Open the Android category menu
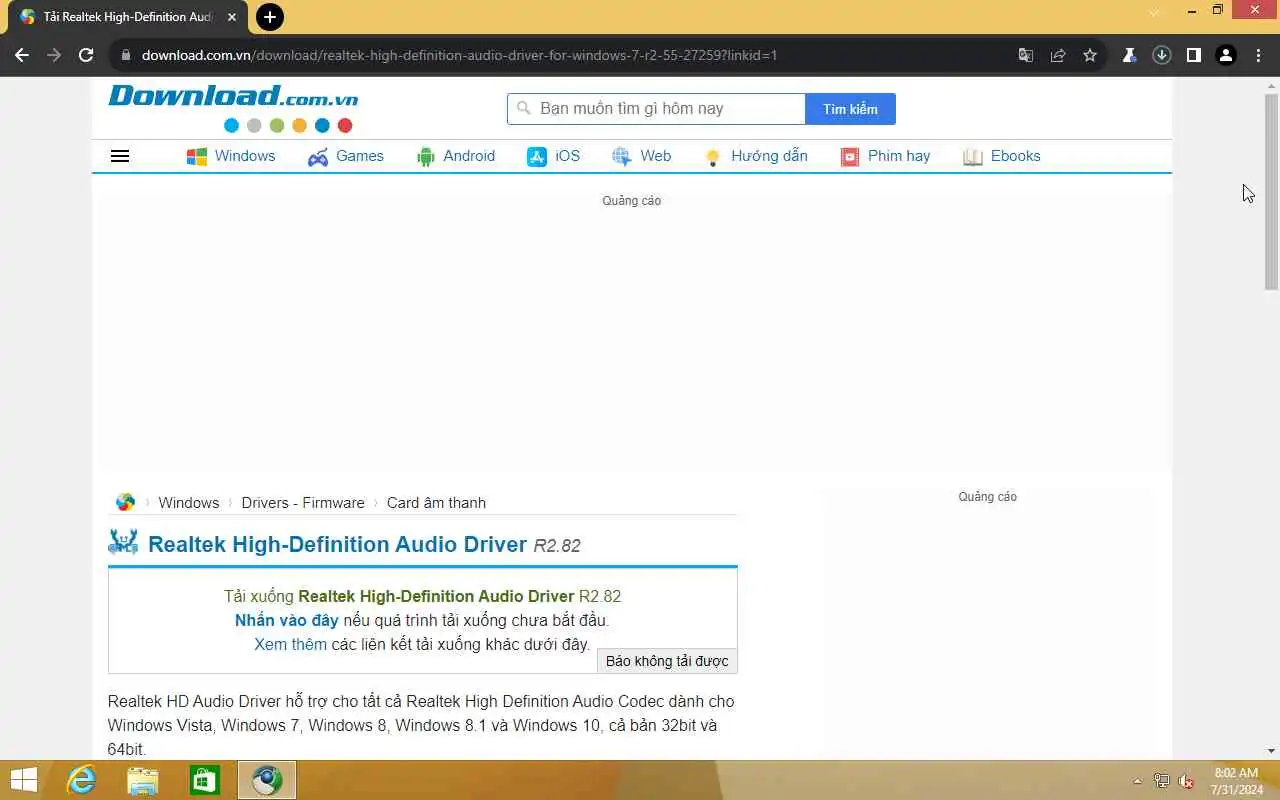This screenshot has height=800, width=1280. point(469,156)
